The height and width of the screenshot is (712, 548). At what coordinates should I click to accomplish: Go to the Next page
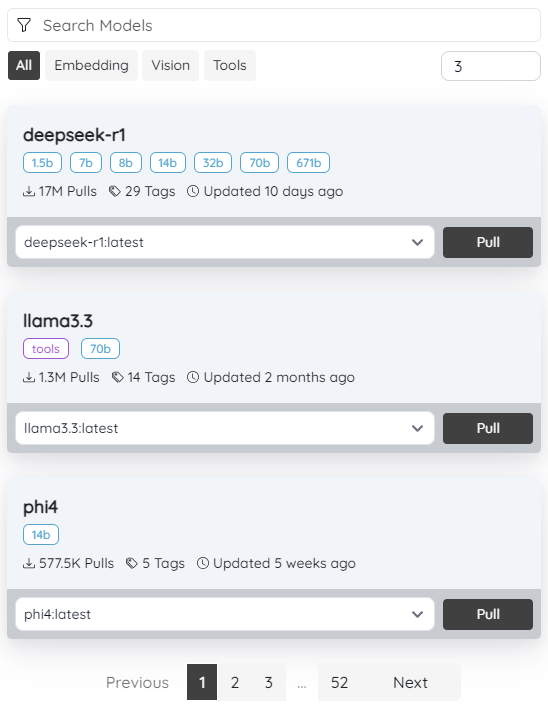[410, 682]
